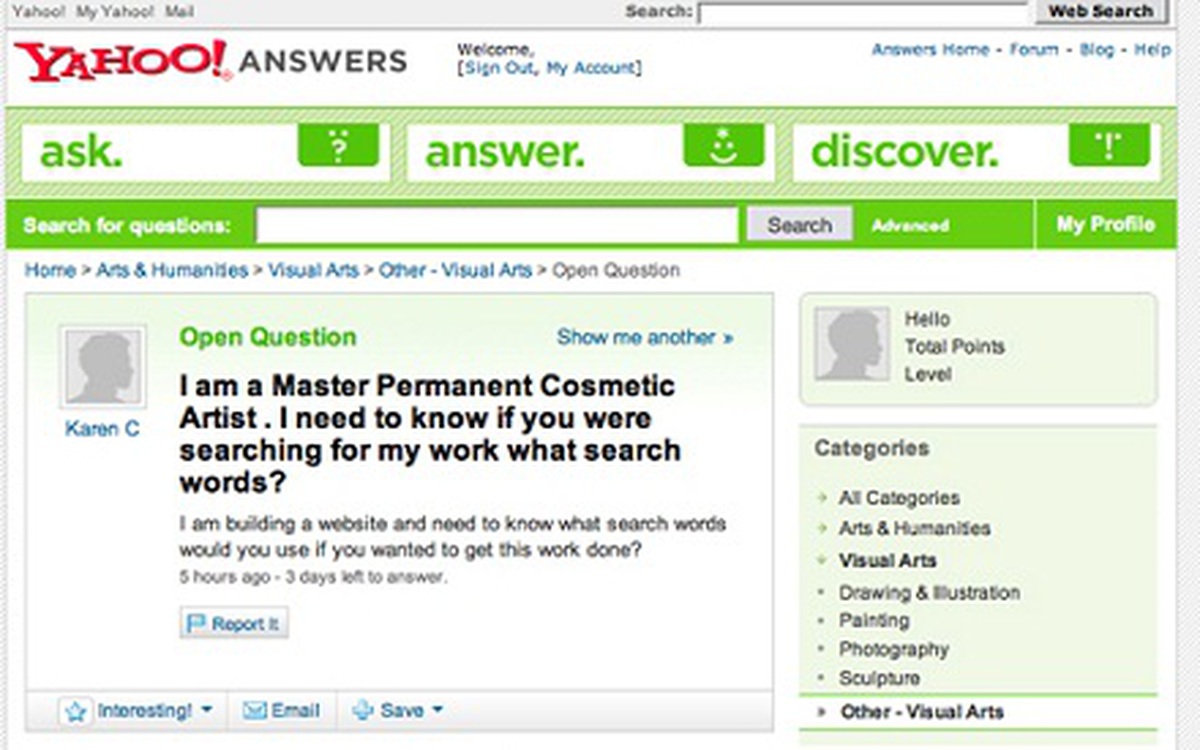This screenshot has height=750, width=1200.
Task: Click the star icon next to Interesting
Action: [76, 712]
